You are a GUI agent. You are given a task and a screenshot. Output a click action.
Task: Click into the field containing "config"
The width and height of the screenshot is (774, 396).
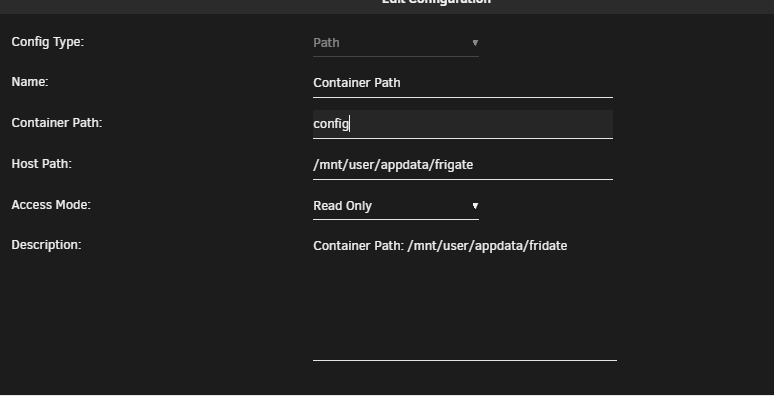pos(463,124)
